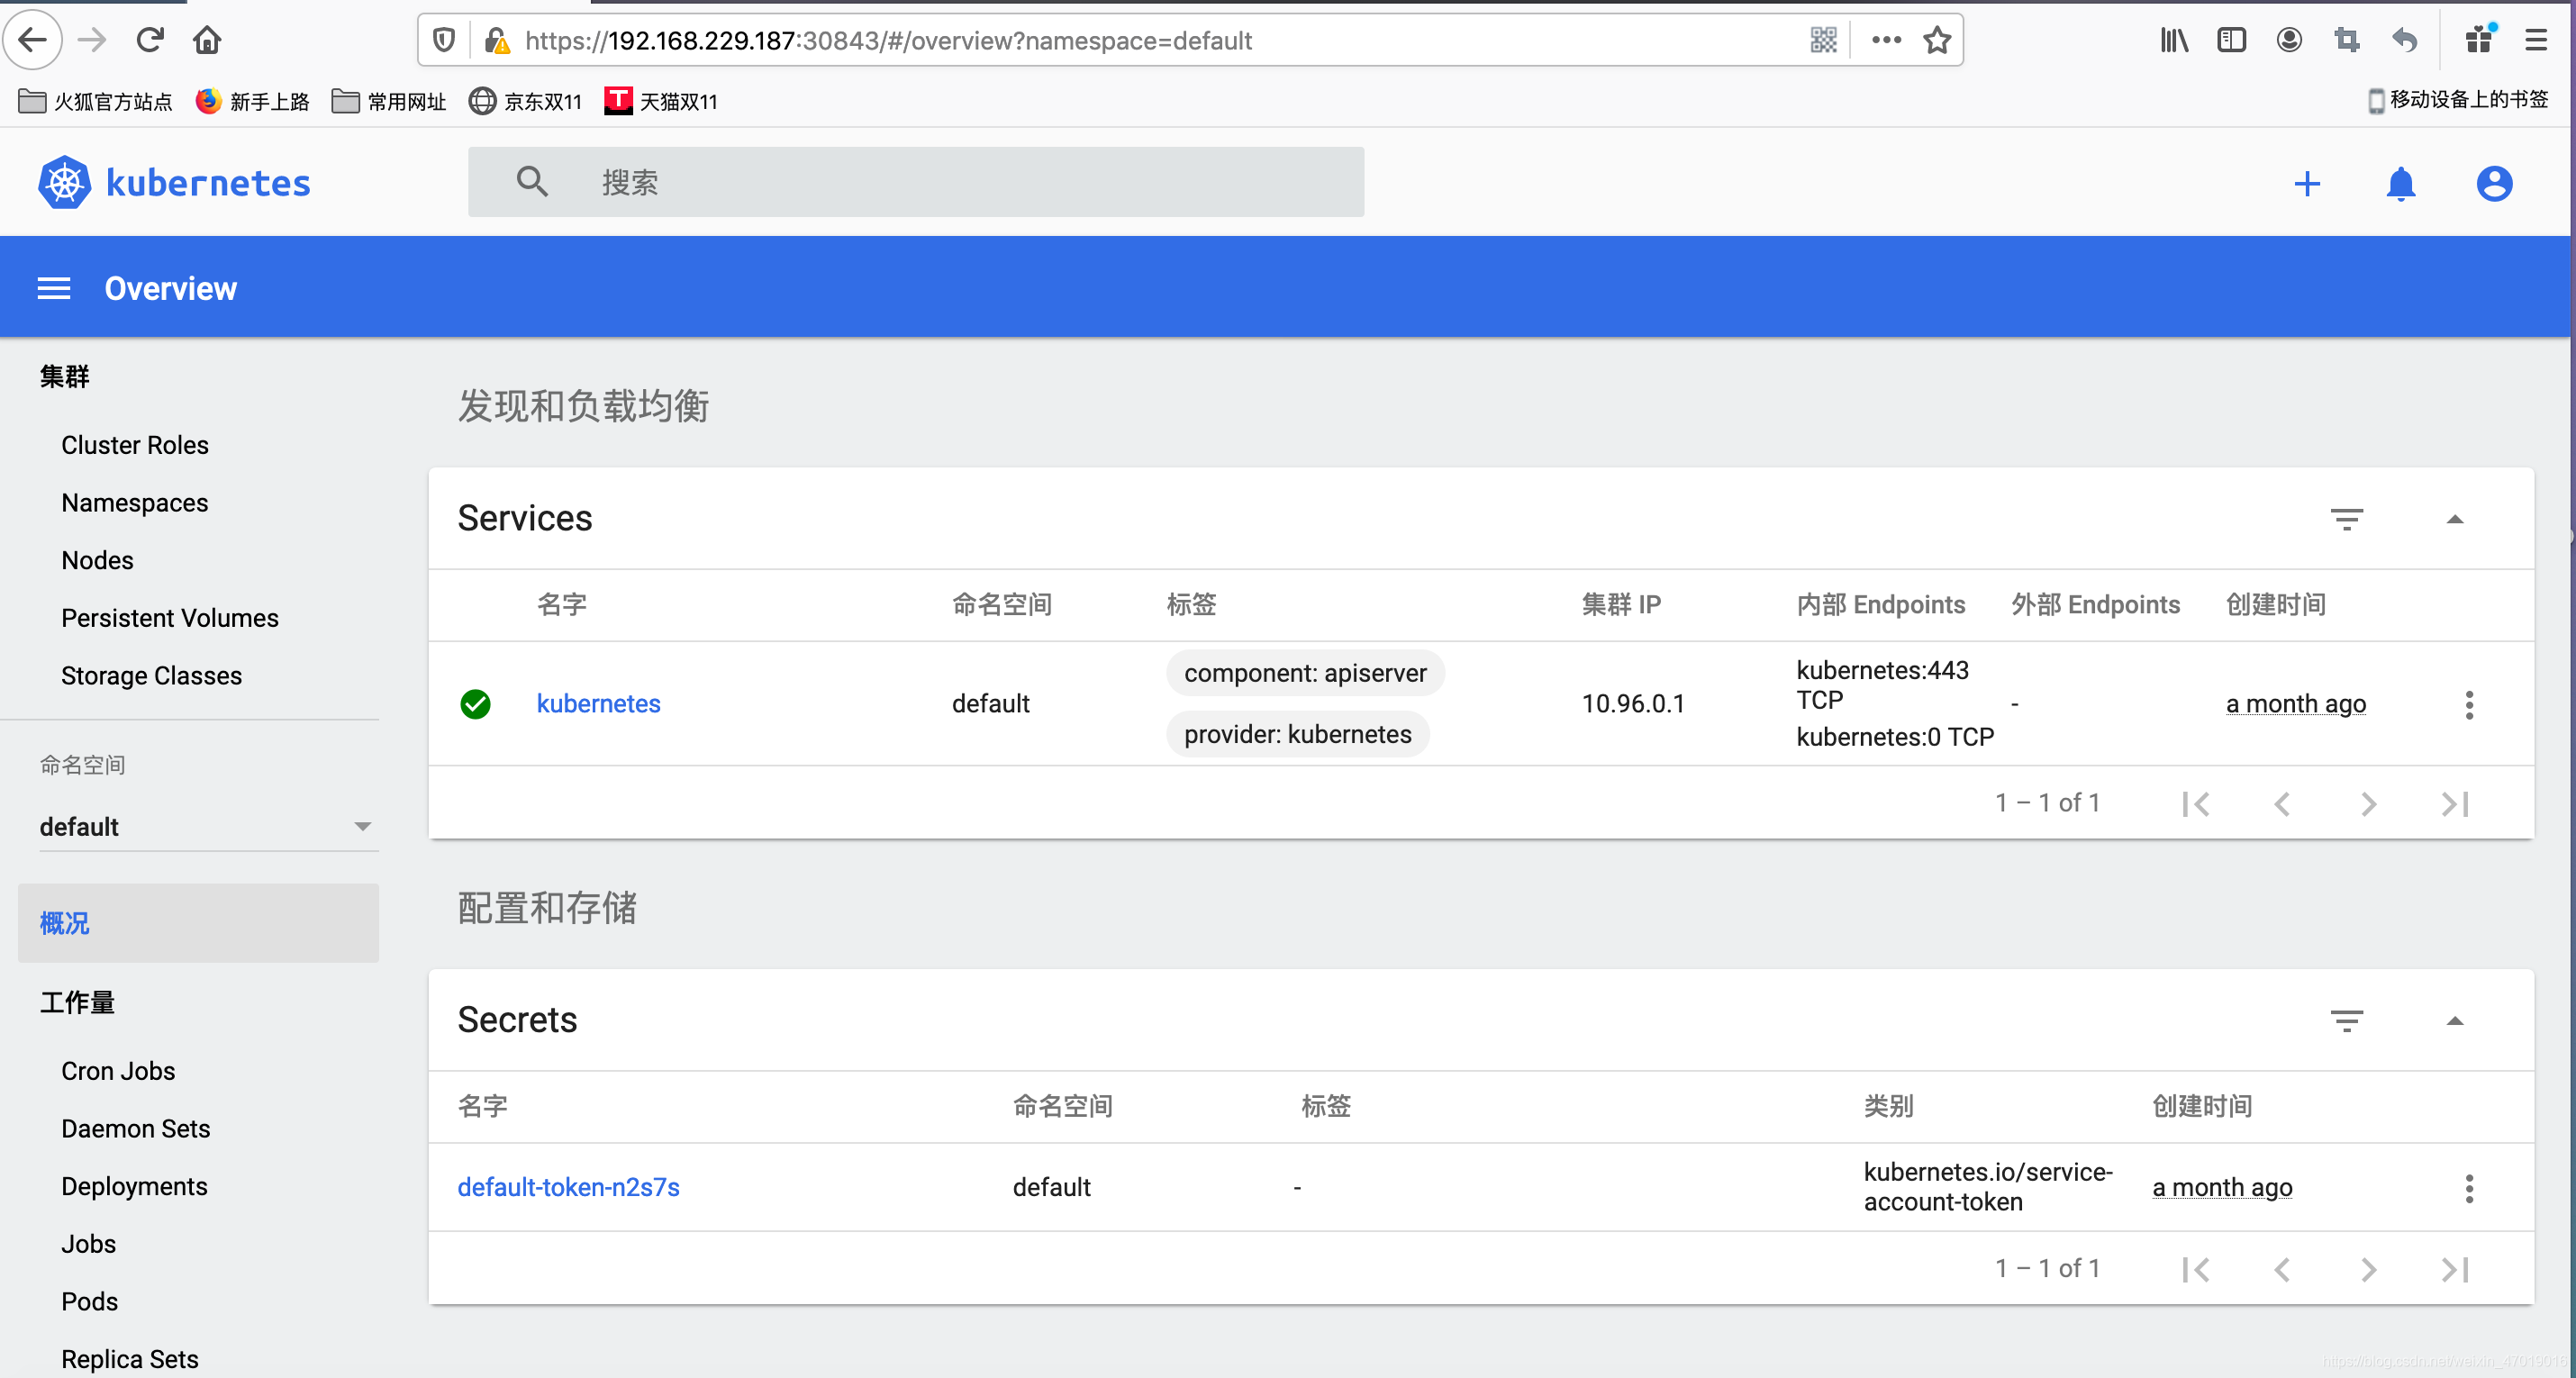Open notifications bell icon

(x=2401, y=184)
